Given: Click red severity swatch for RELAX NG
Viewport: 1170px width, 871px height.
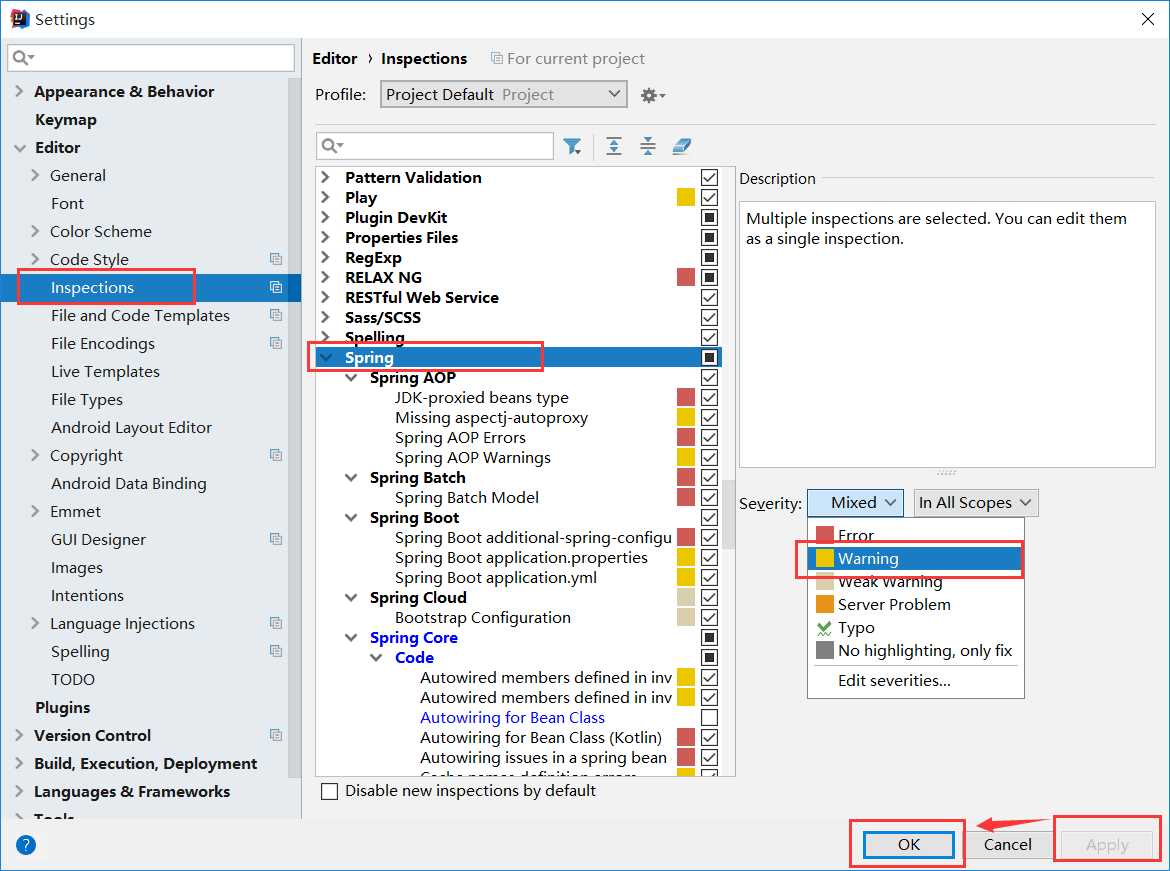Looking at the screenshot, I should tap(686, 278).
